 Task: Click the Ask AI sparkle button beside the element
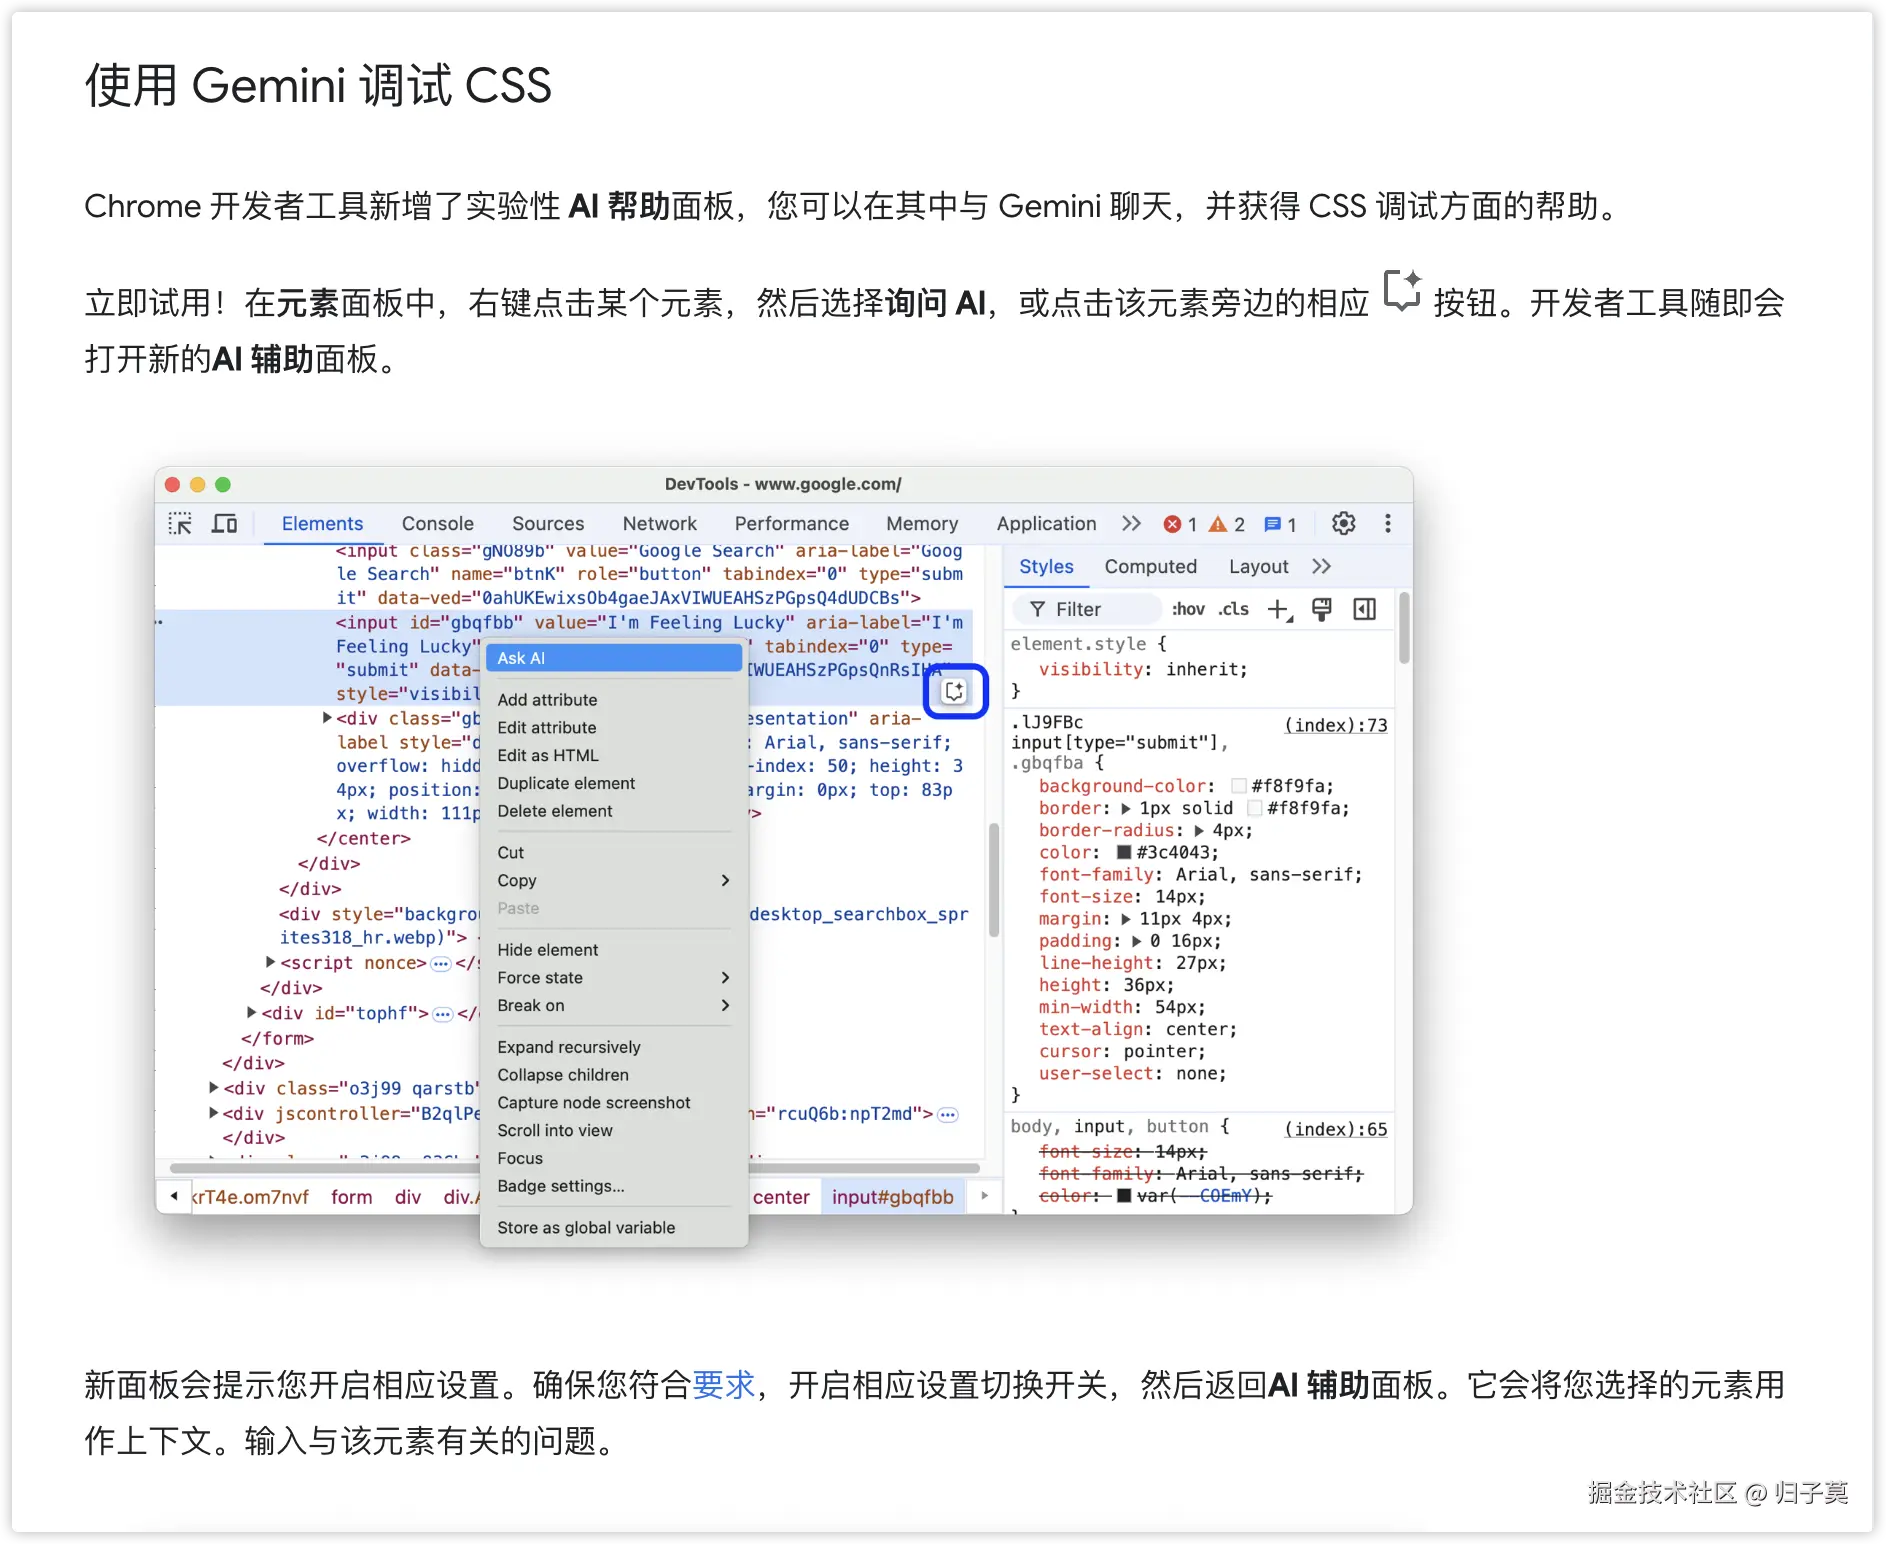click(955, 691)
